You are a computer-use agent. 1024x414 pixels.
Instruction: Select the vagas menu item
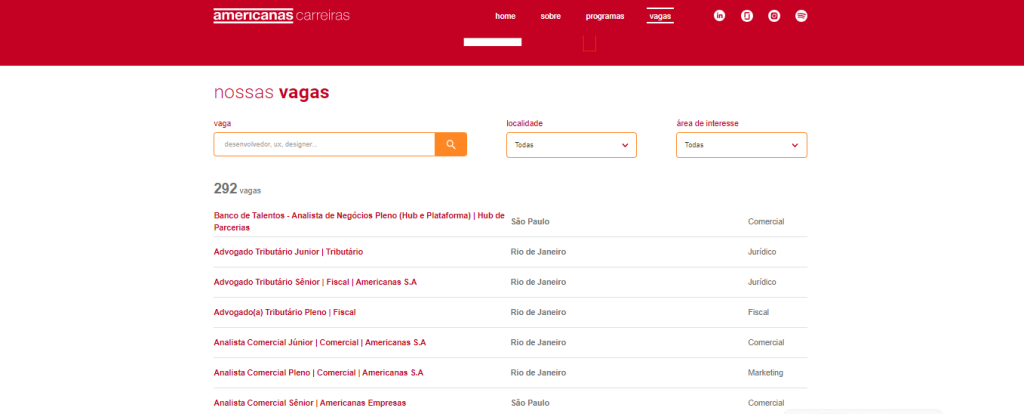(660, 16)
